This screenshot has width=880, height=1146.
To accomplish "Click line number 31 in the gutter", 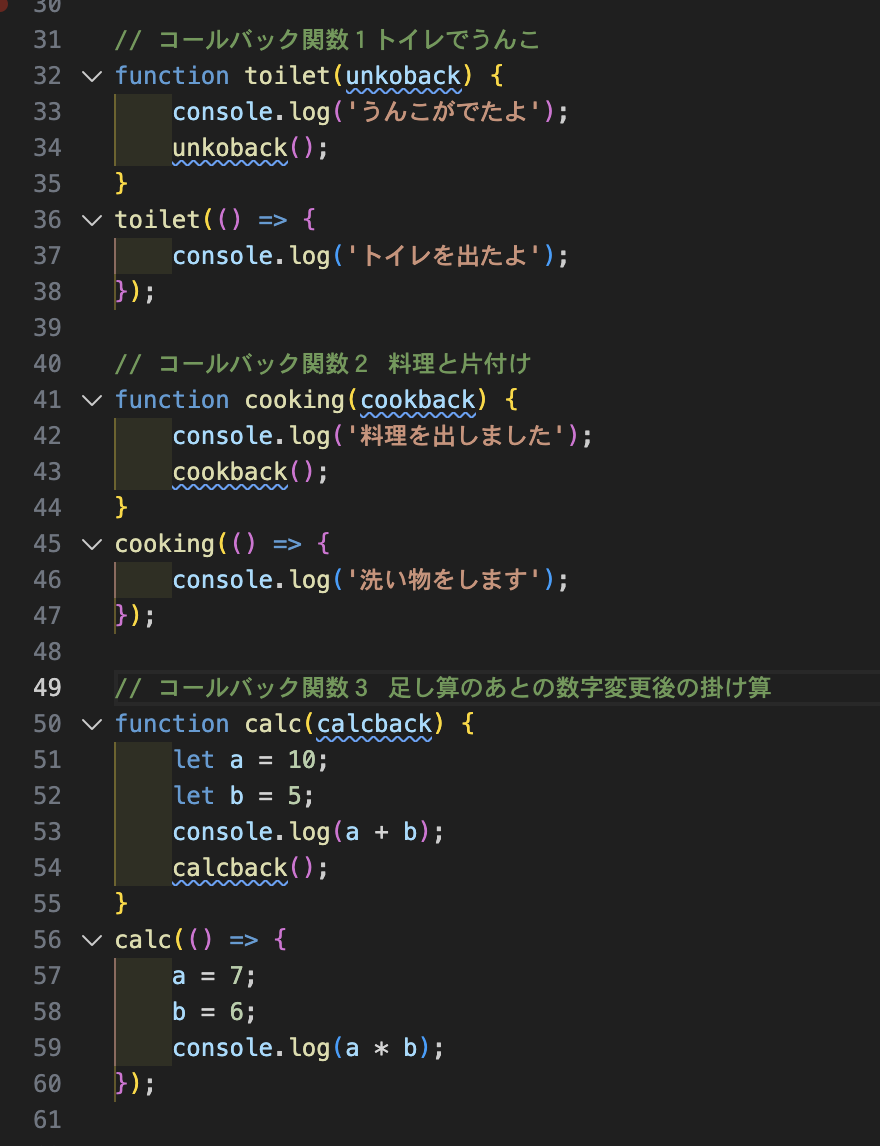I will [48, 39].
